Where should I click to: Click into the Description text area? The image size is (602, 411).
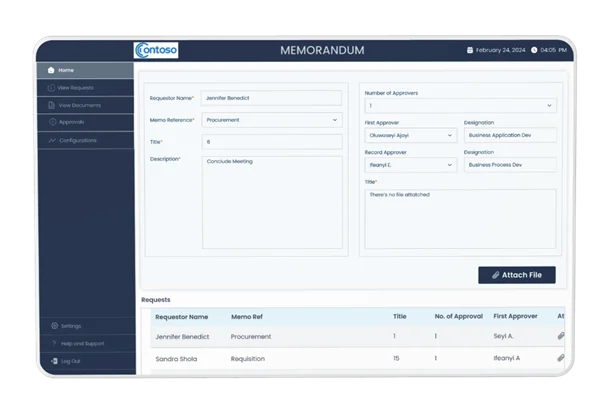coord(270,200)
